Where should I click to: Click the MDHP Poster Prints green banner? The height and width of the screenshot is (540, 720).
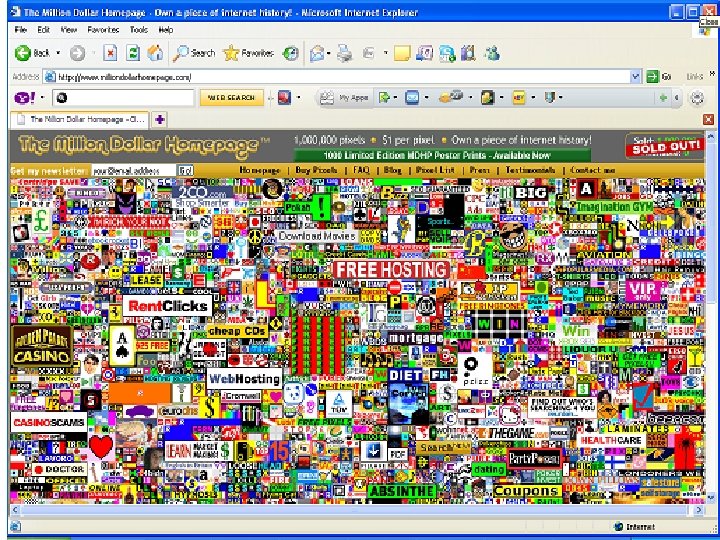pos(442,155)
